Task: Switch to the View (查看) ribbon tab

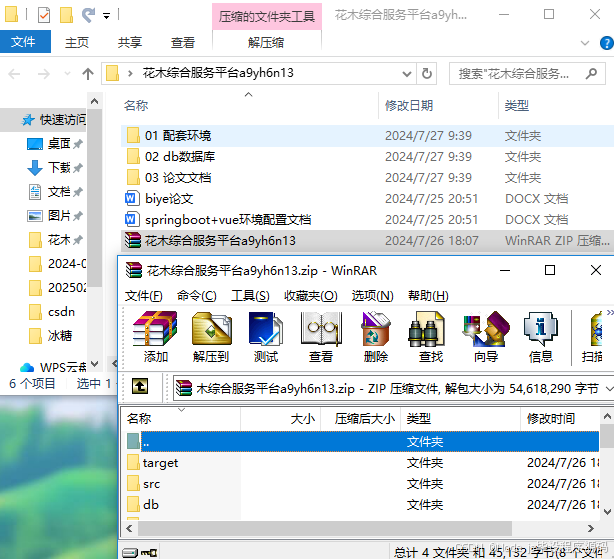Action: (x=182, y=42)
